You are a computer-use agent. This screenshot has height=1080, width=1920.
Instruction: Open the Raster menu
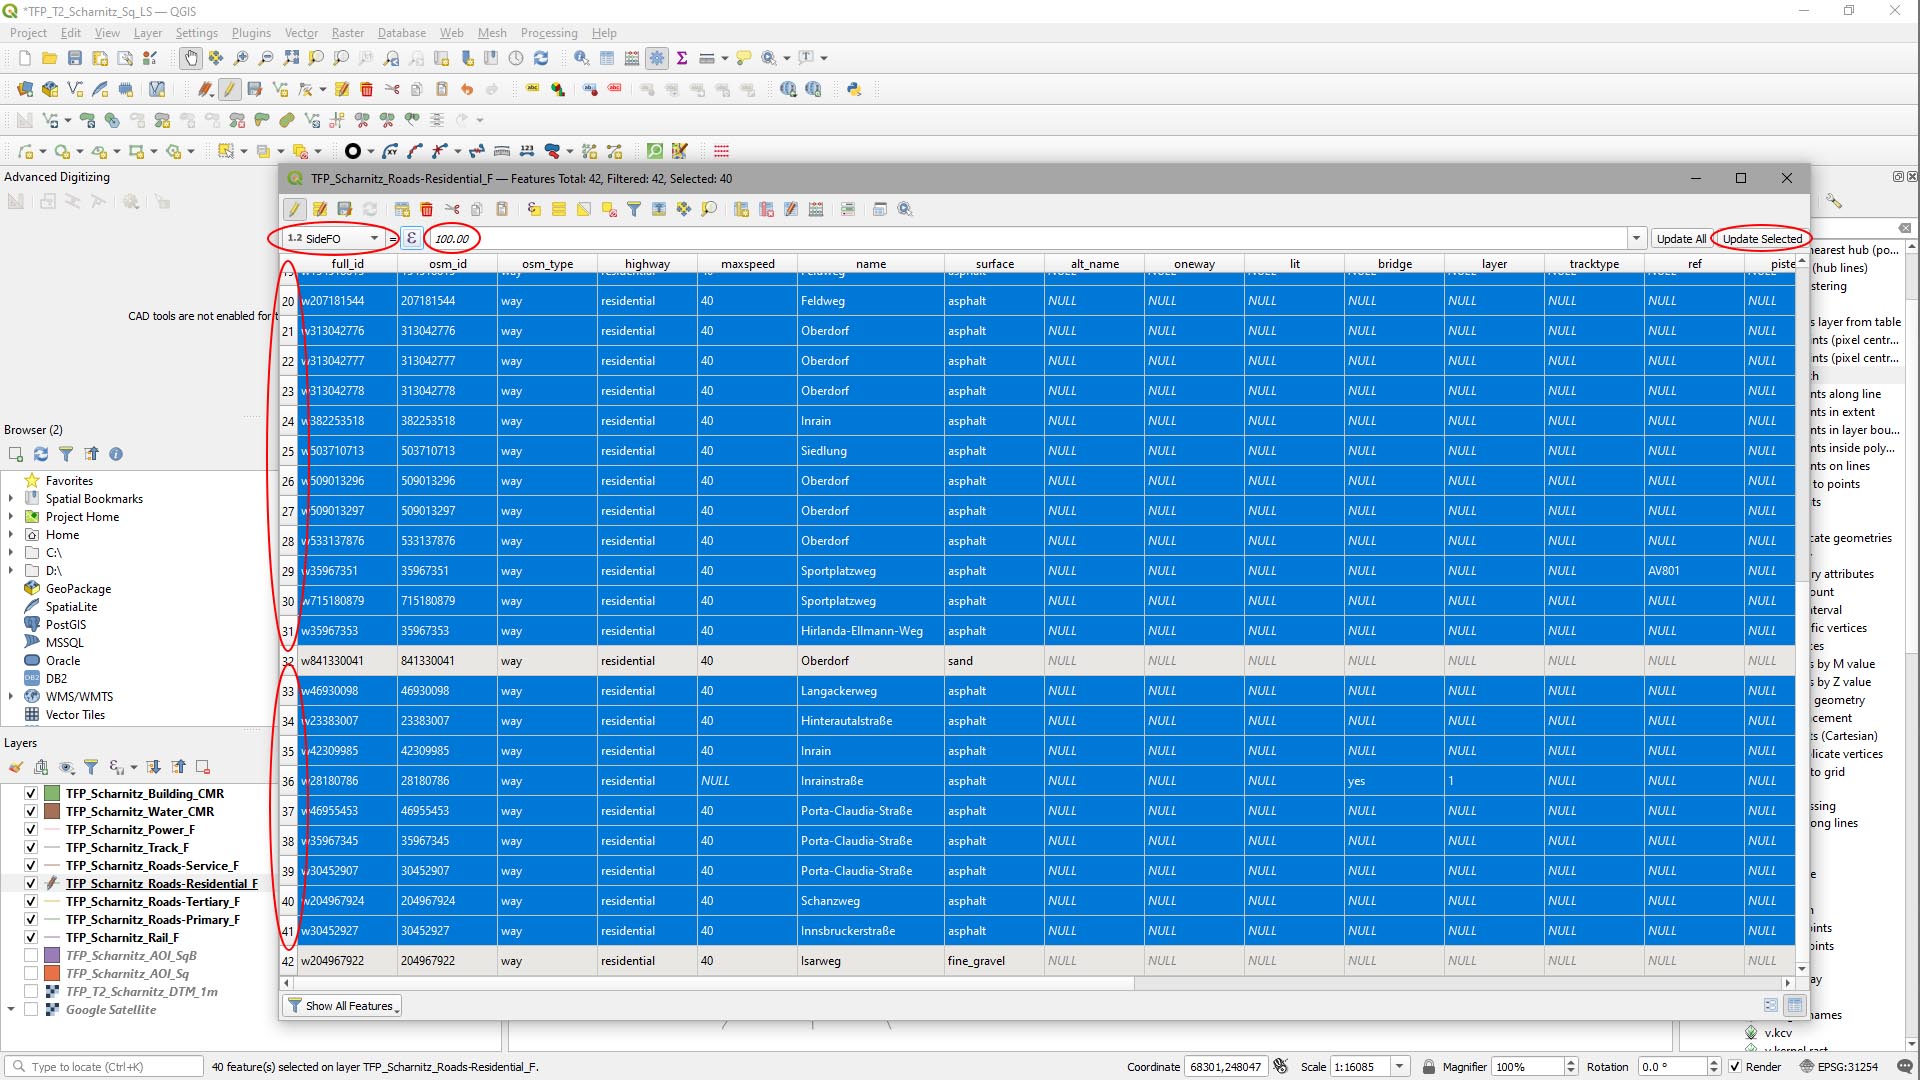tap(348, 33)
